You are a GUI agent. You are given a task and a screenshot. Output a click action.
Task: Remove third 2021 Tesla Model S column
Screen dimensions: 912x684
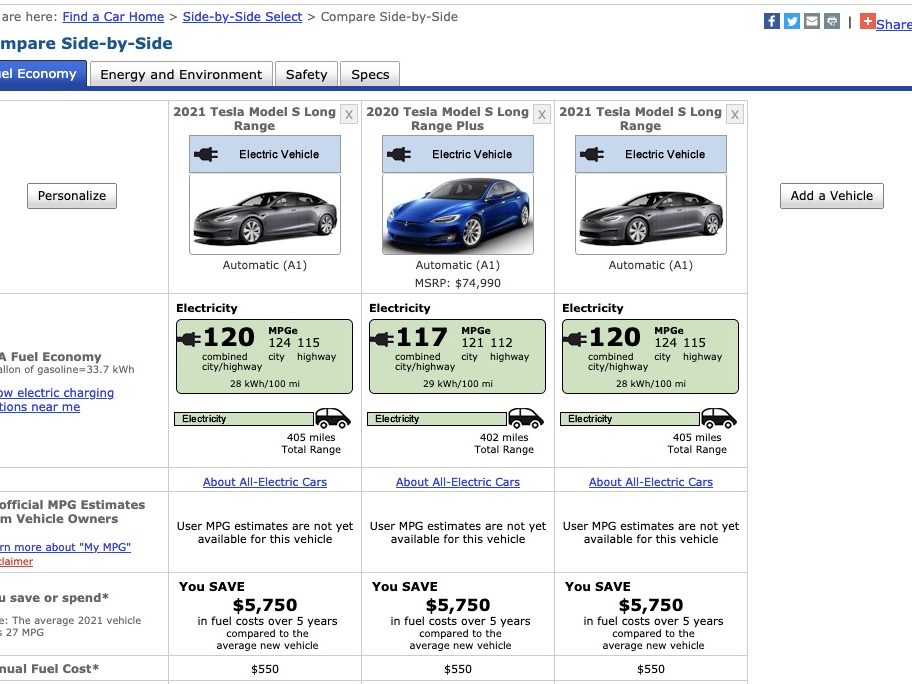[735, 115]
